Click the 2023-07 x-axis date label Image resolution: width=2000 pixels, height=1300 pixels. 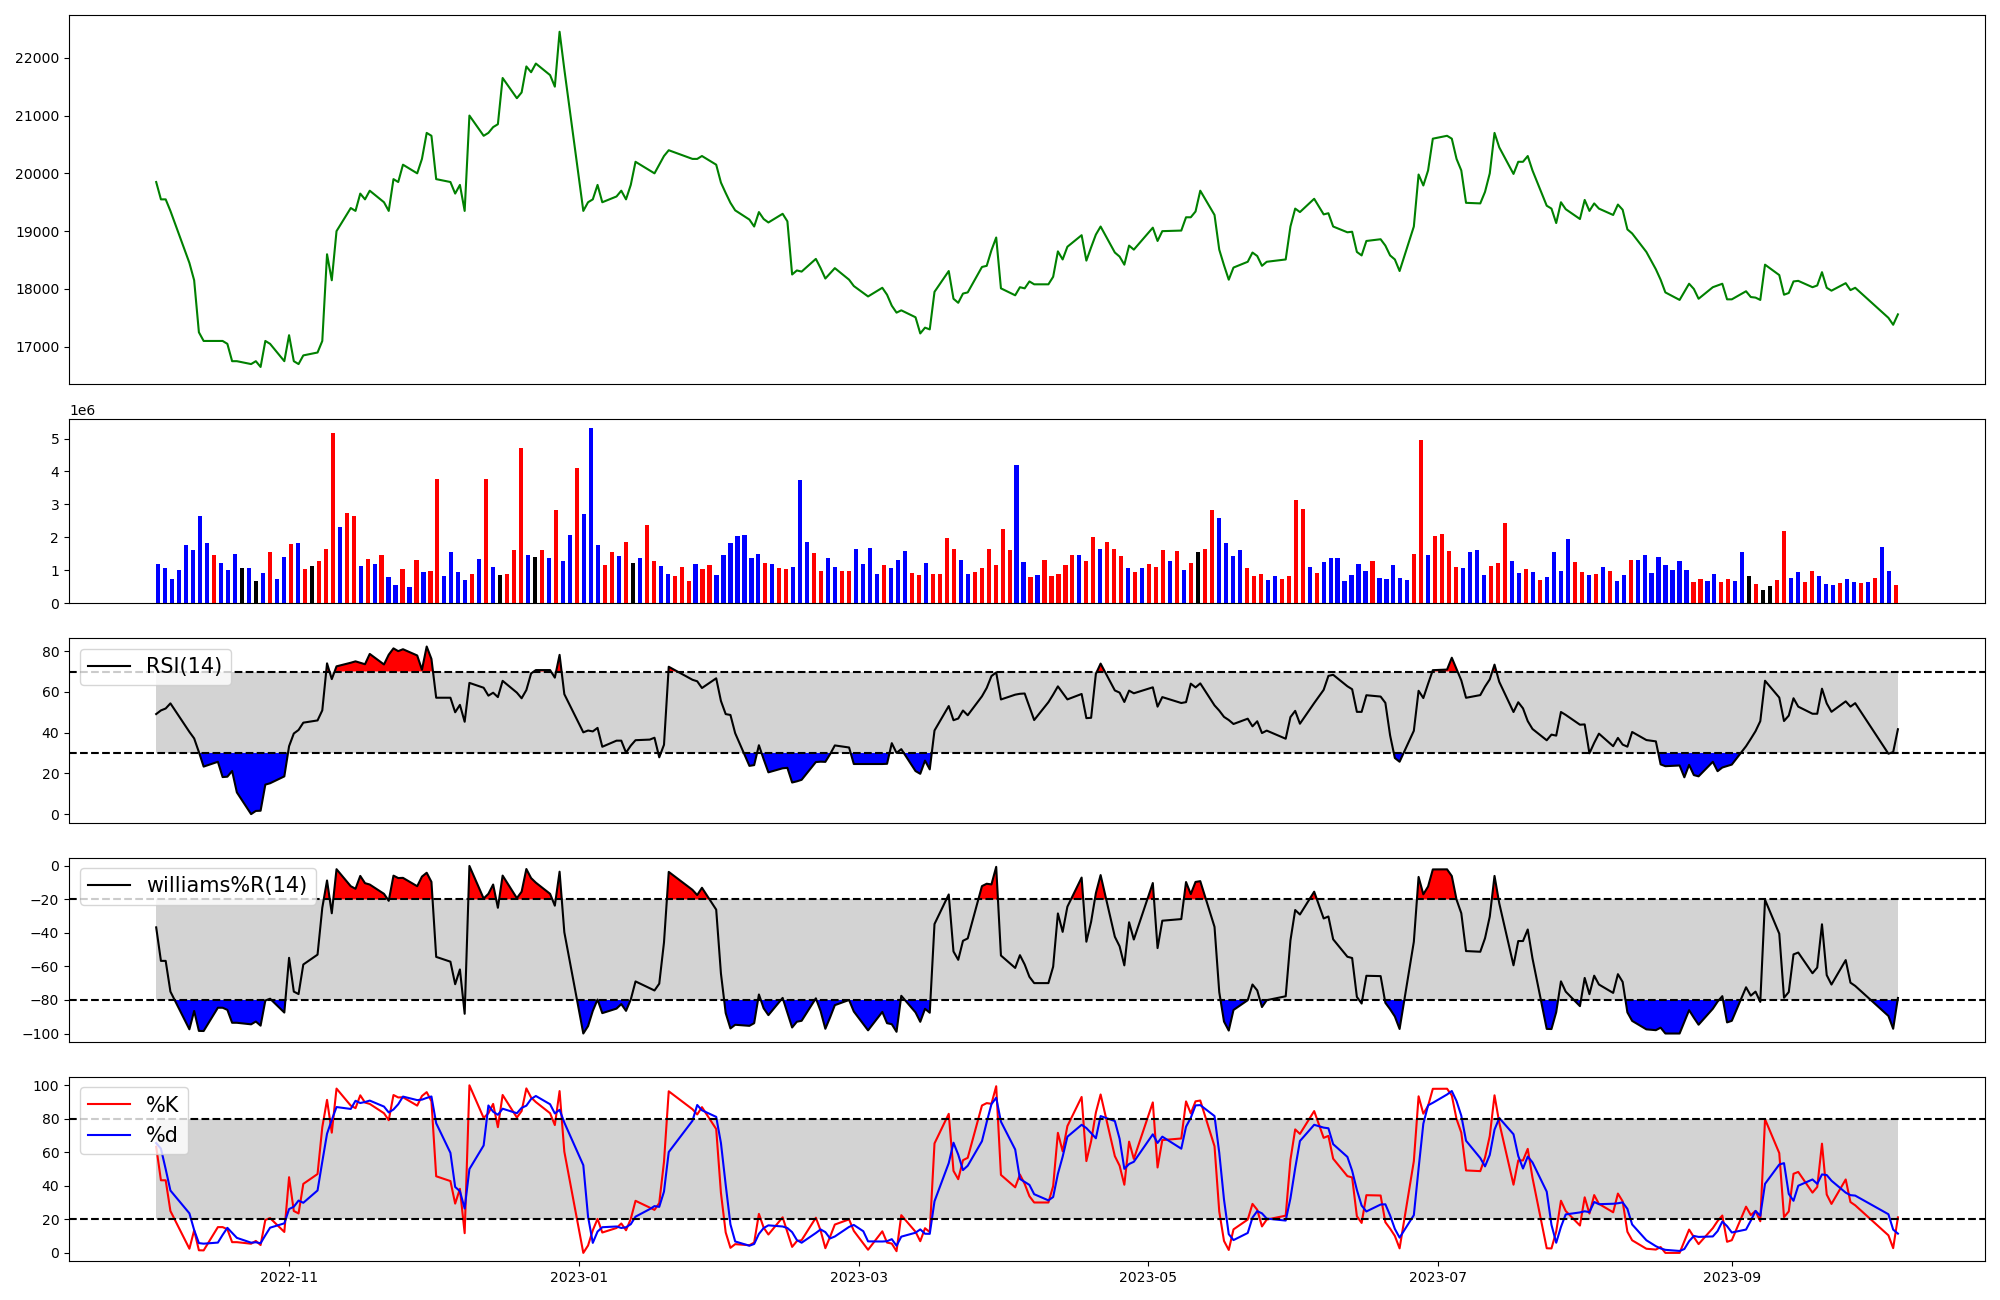coord(1438,1277)
